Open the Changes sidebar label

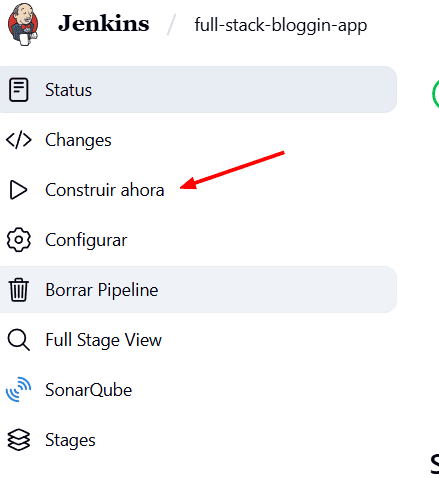(x=78, y=140)
